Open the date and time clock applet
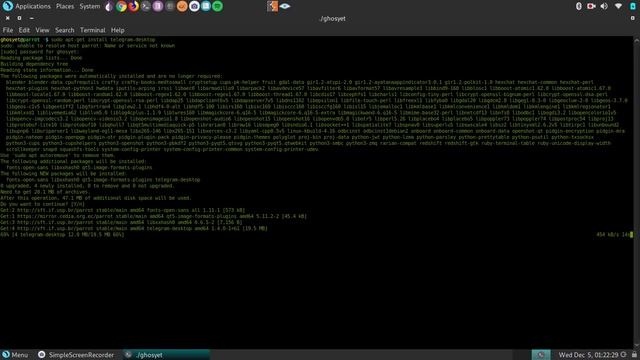The height and width of the screenshot is (360, 640). 588,355
